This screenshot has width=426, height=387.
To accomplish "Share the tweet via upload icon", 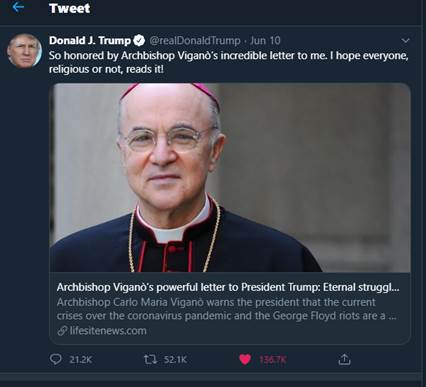I will point(344,359).
